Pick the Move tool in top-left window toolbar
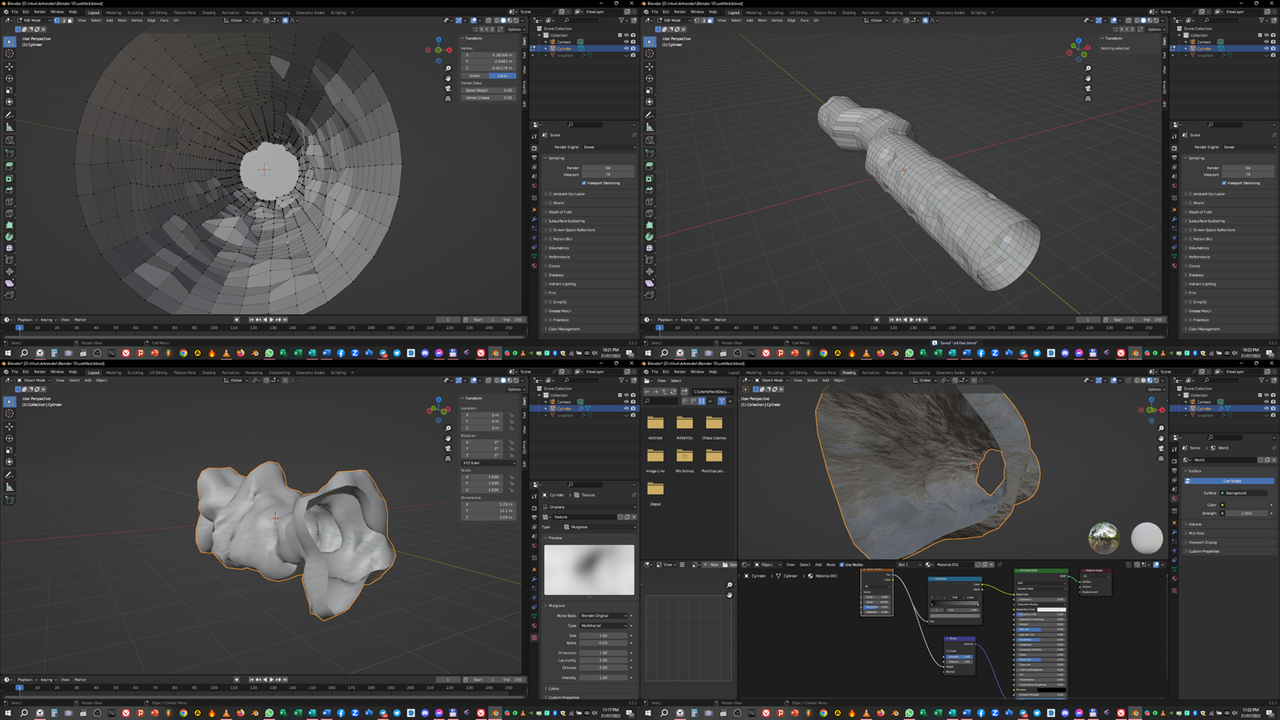1280x720 pixels. coord(9,66)
